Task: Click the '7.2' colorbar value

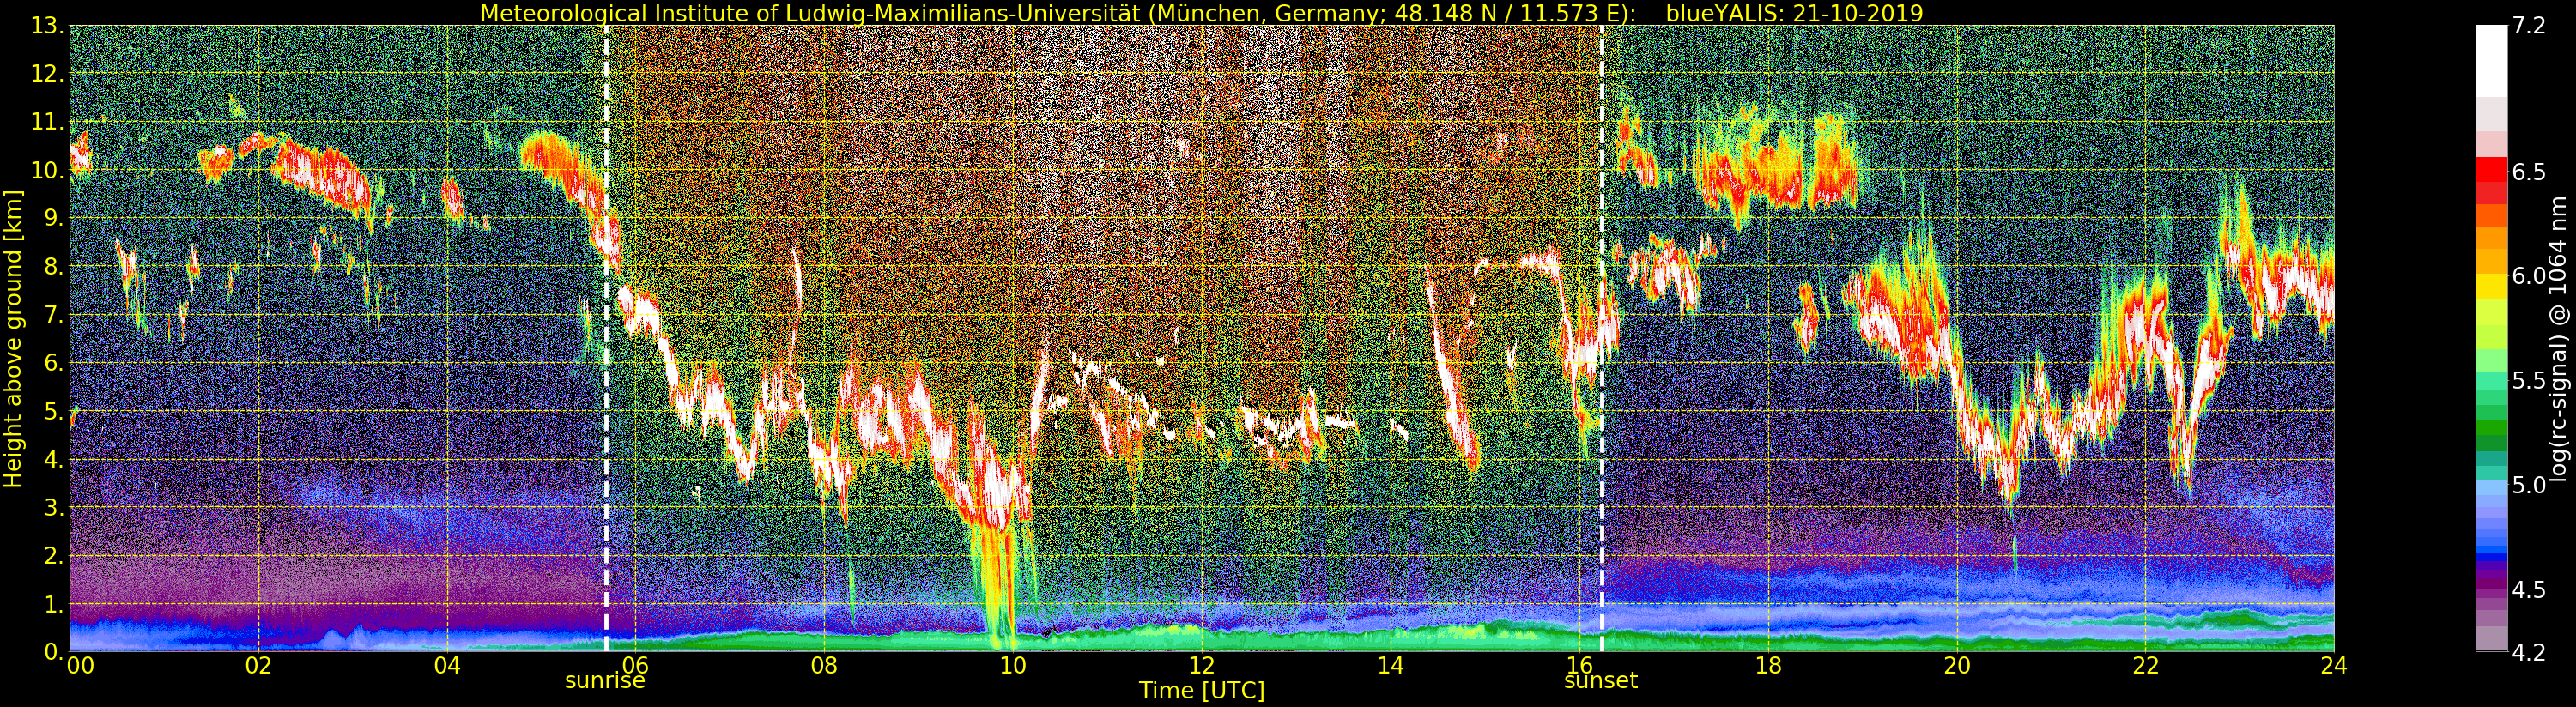Action: [2528, 26]
